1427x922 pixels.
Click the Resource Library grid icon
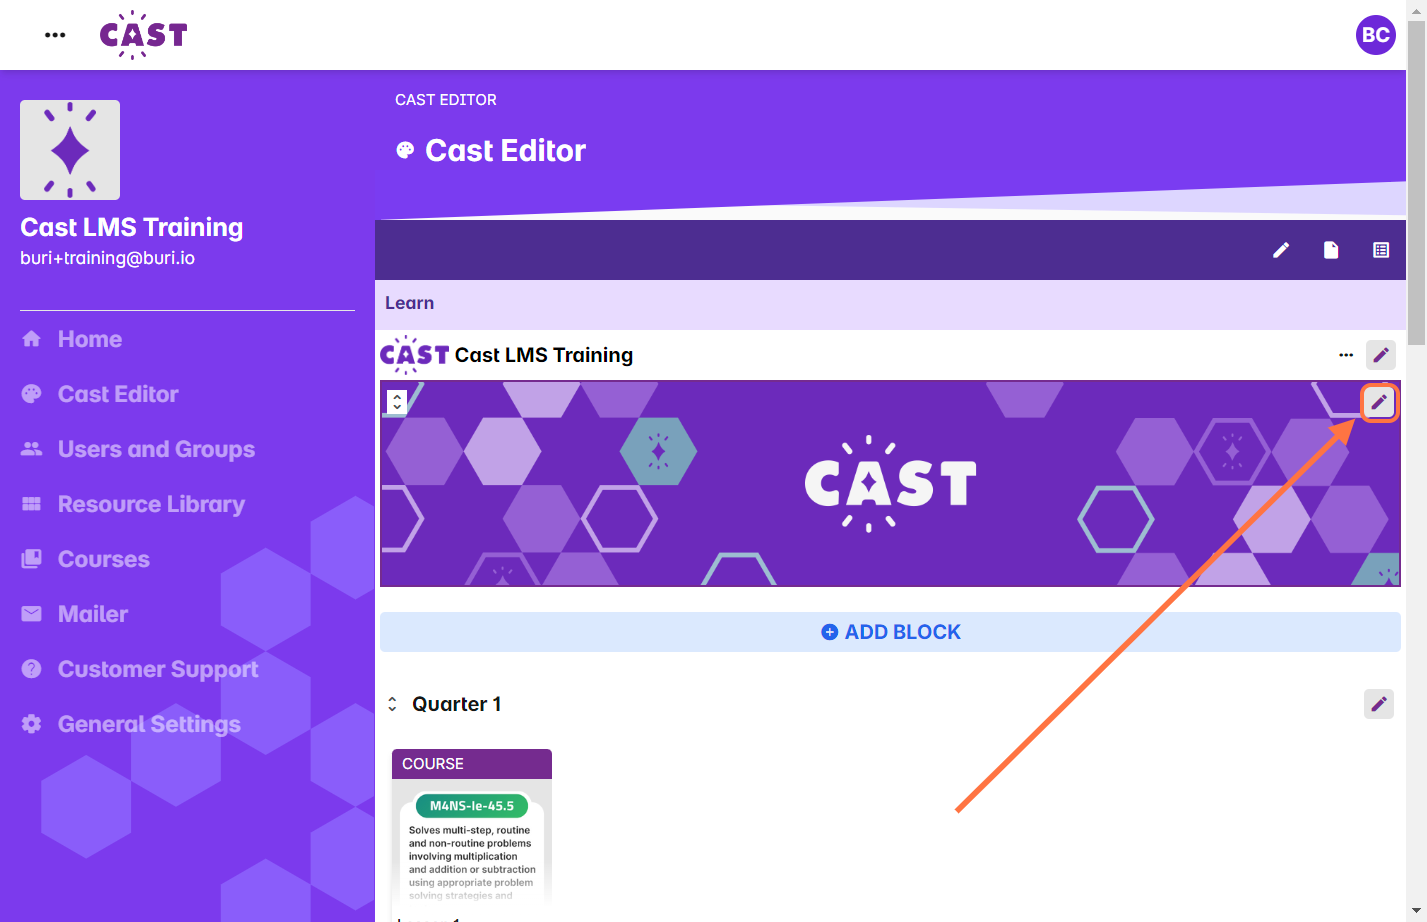pyautogui.click(x=32, y=504)
